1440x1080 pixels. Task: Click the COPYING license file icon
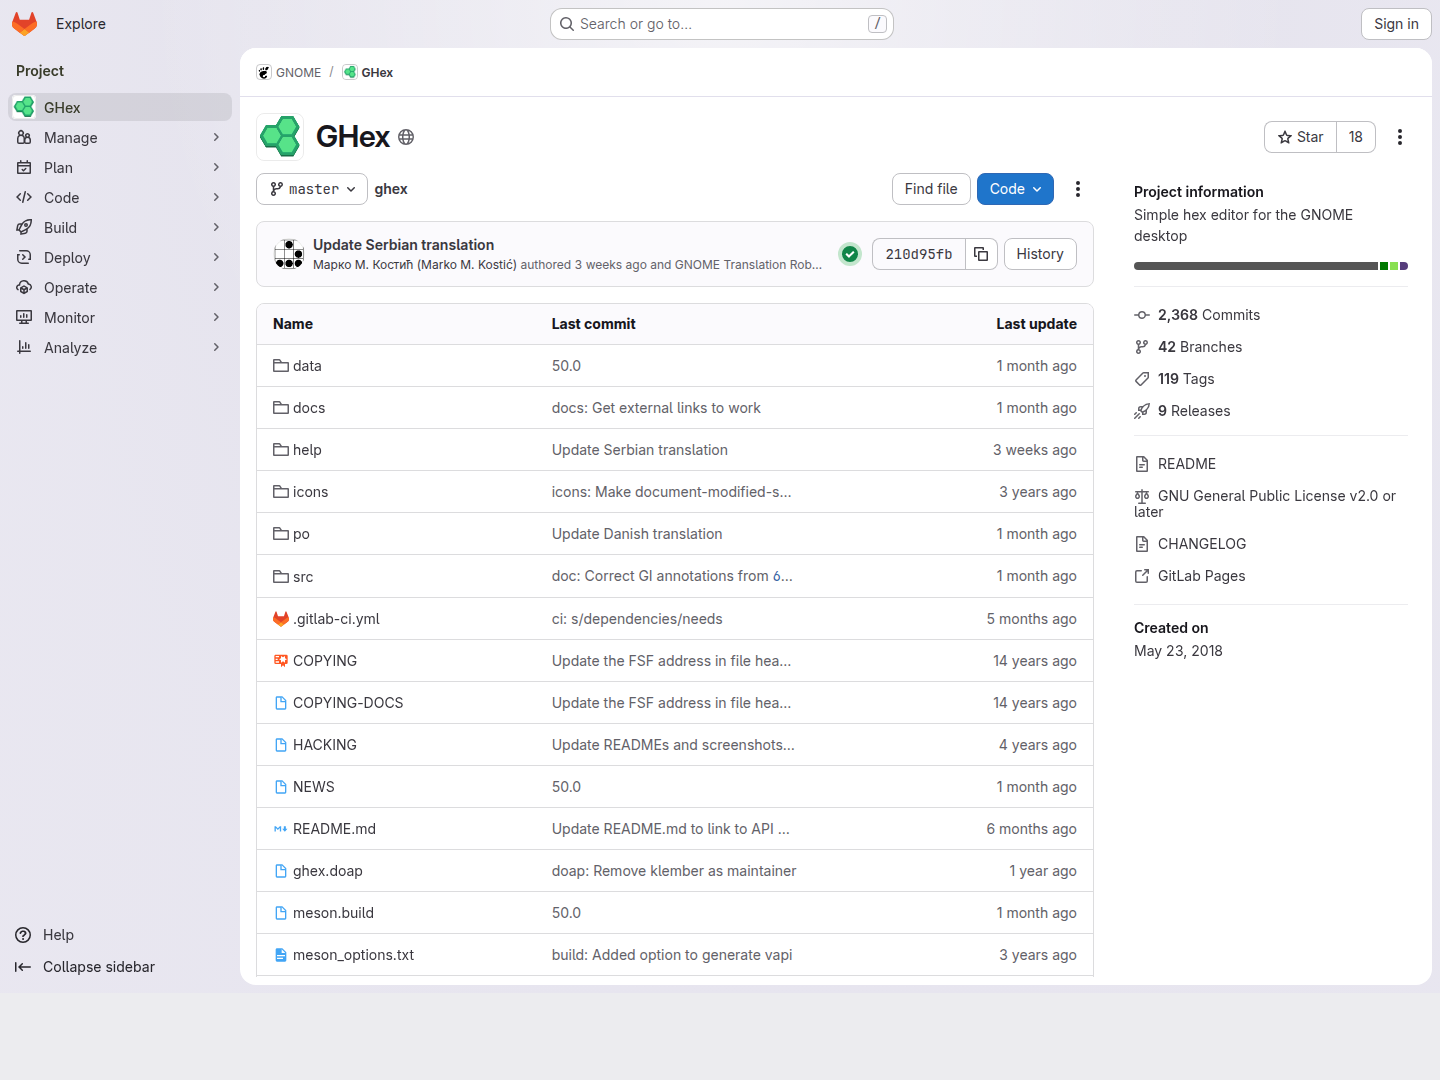(281, 661)
